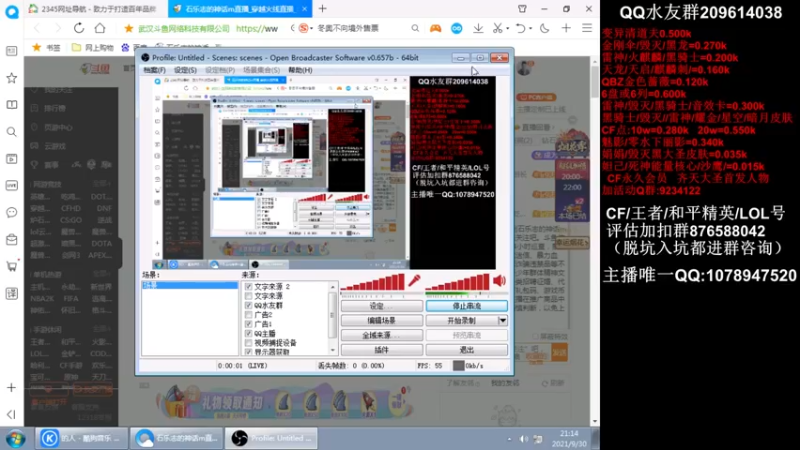This screenshot has width=800, height=450.
Task: Close the active live stream browser tab
Action: 305,9
